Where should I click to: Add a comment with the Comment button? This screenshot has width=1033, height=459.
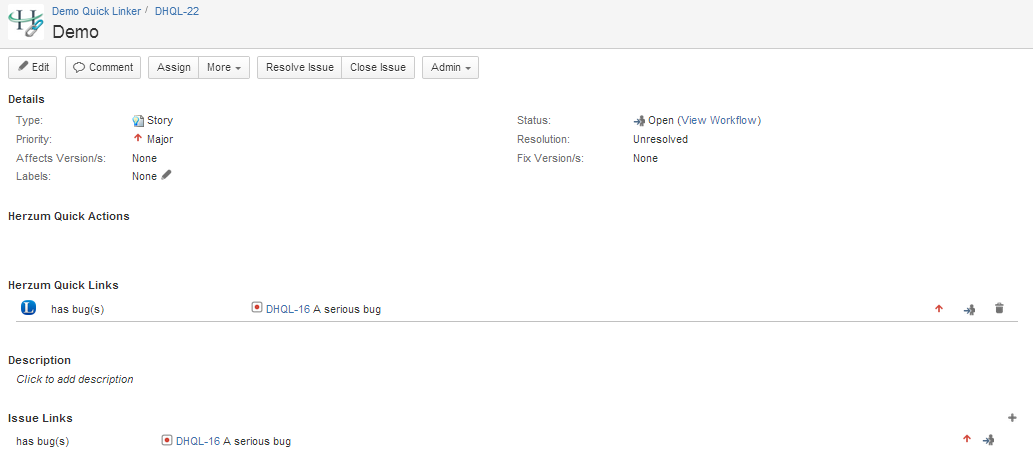tap(103, 68)
